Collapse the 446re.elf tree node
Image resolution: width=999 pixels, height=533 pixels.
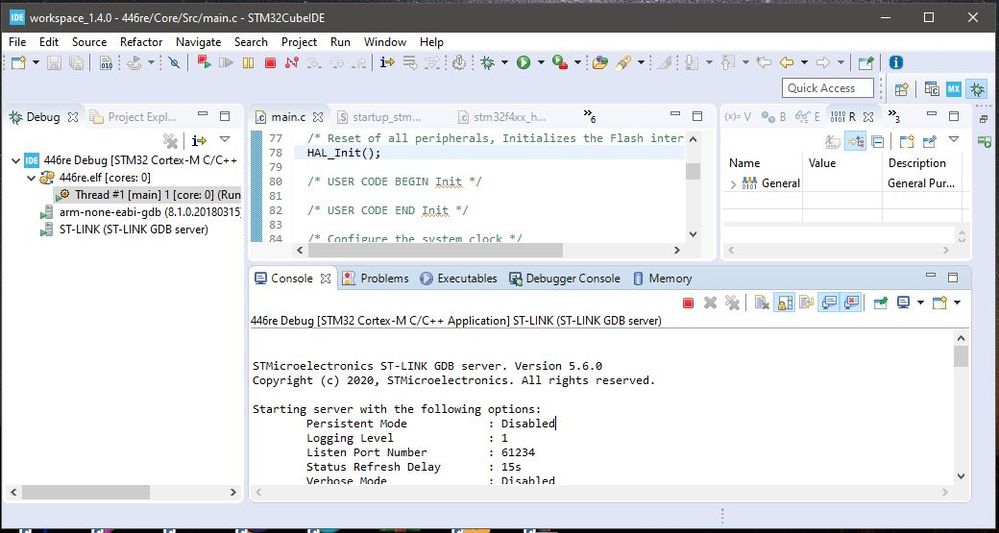[x=31, y=178]
